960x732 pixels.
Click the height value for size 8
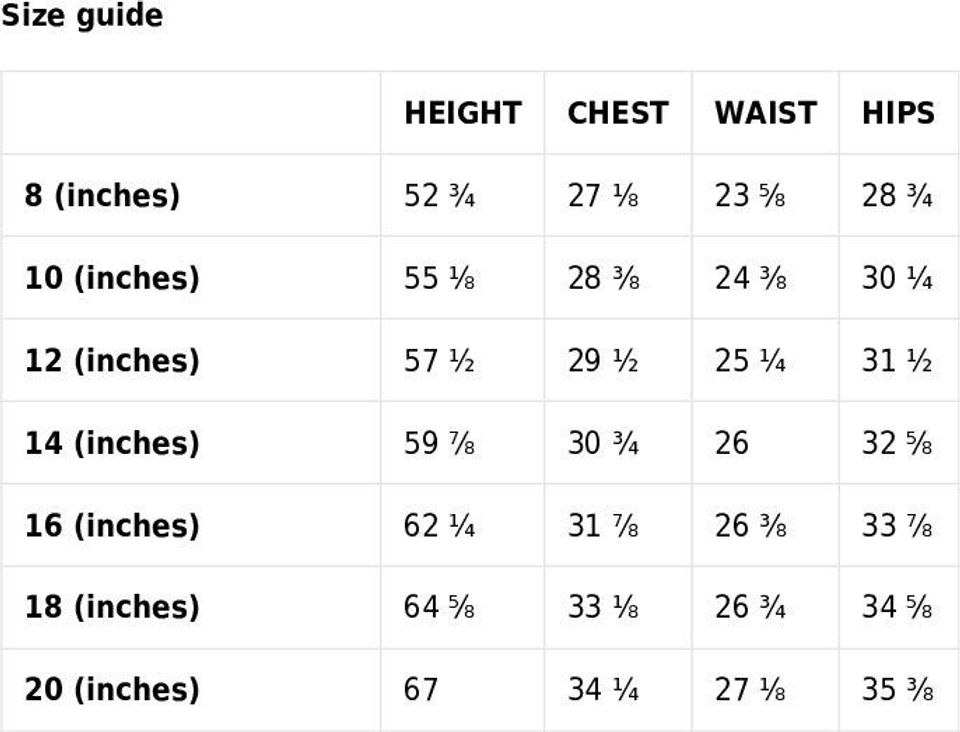439,195
